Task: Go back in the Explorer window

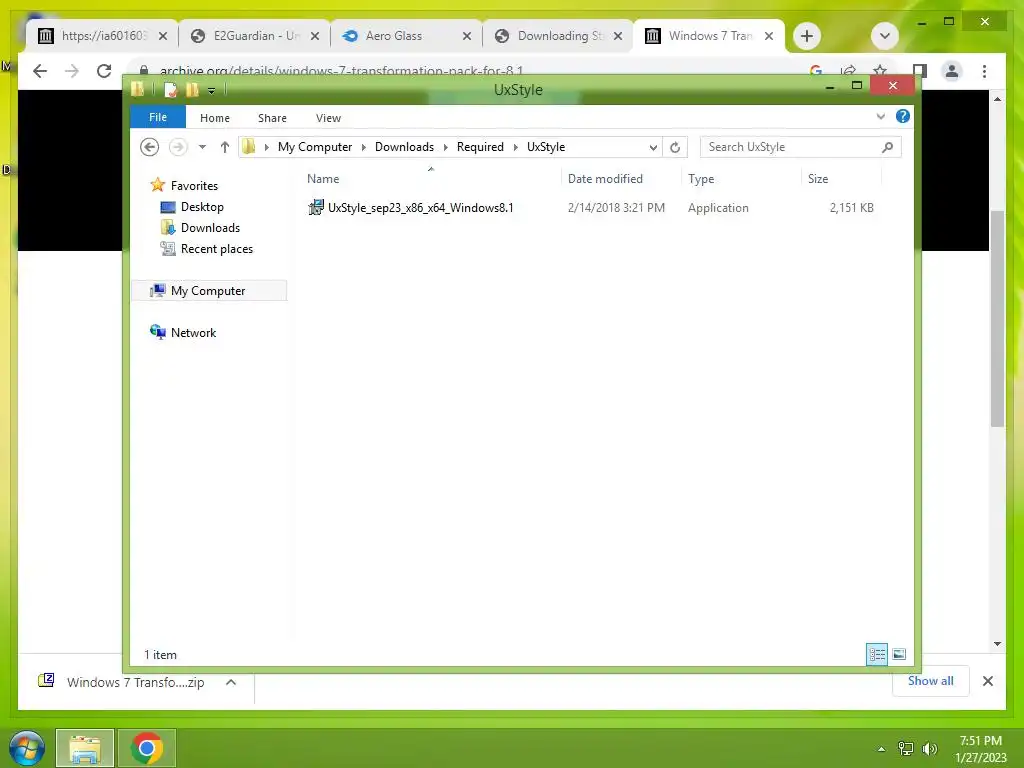Action: coord(150,148)
